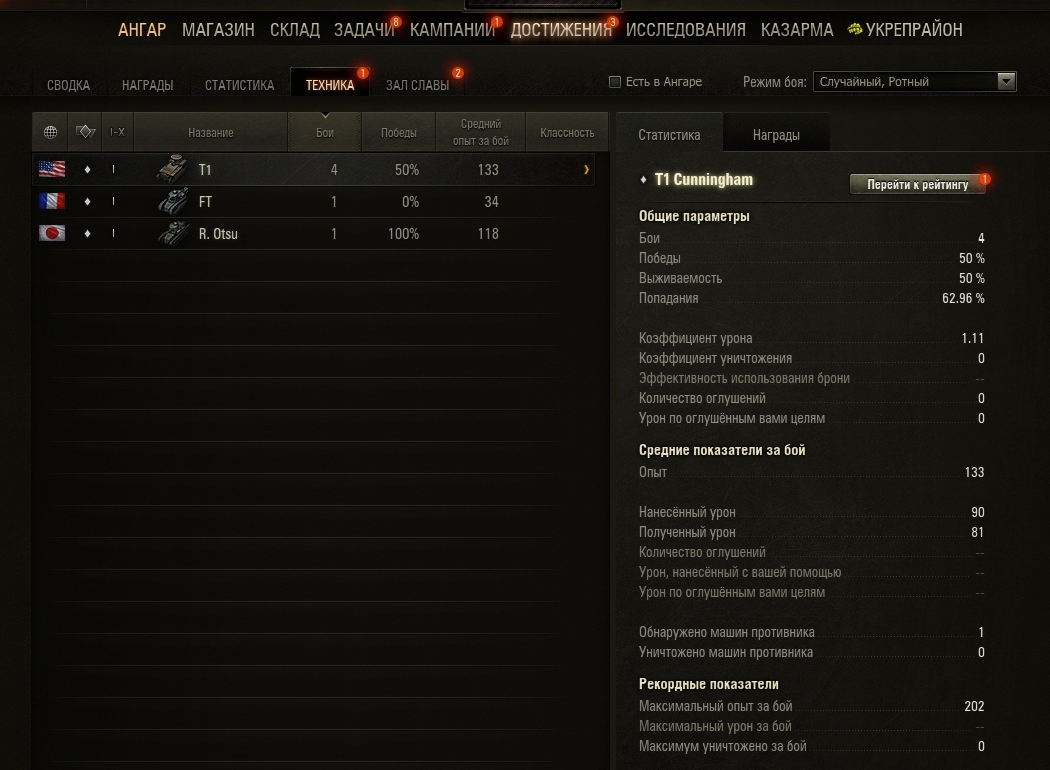
Task: Switch to the Награды panel tab
Action: (x=776, y=135)
